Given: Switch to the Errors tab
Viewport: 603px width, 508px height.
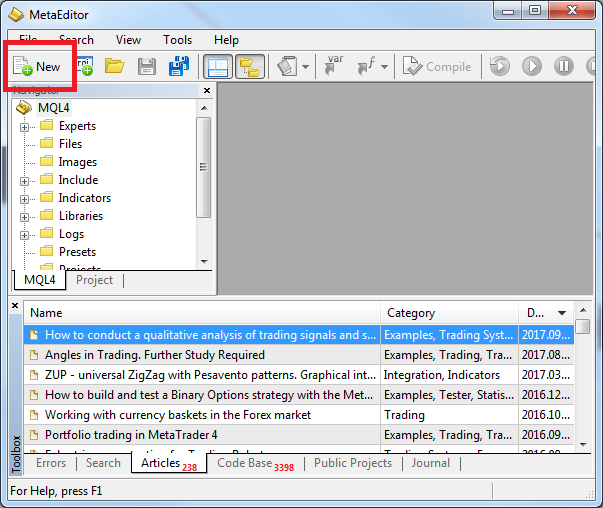Looking at the screenshot, I should tap(51, 463).
